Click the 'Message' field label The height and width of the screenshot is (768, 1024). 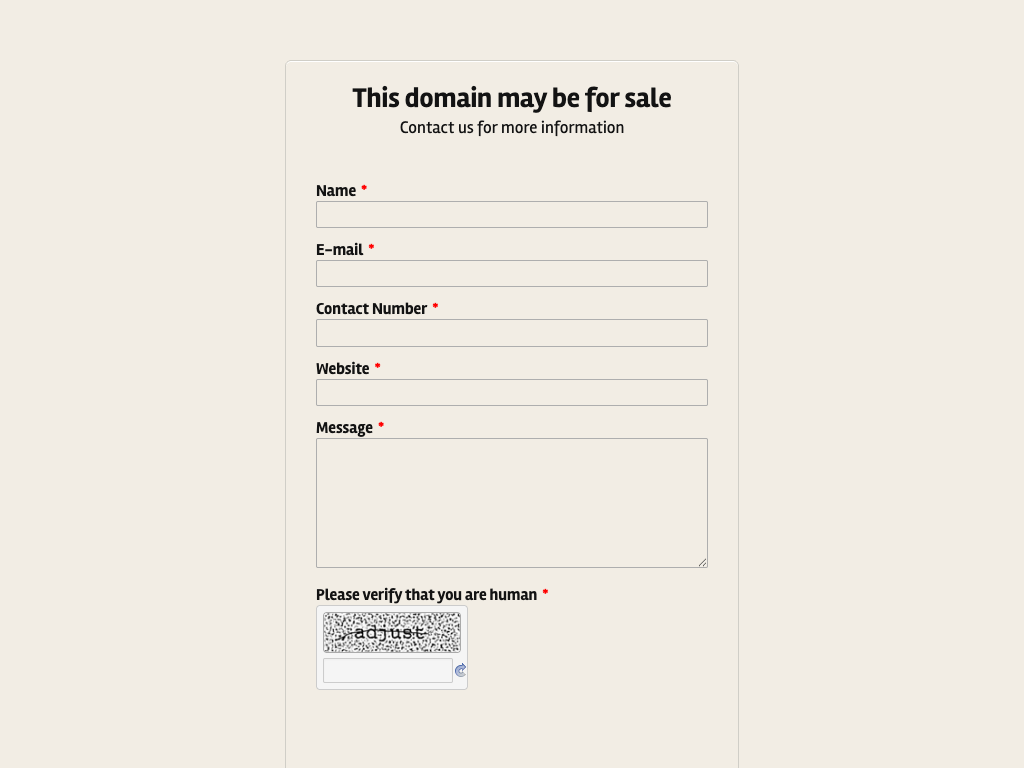(344, 428)
